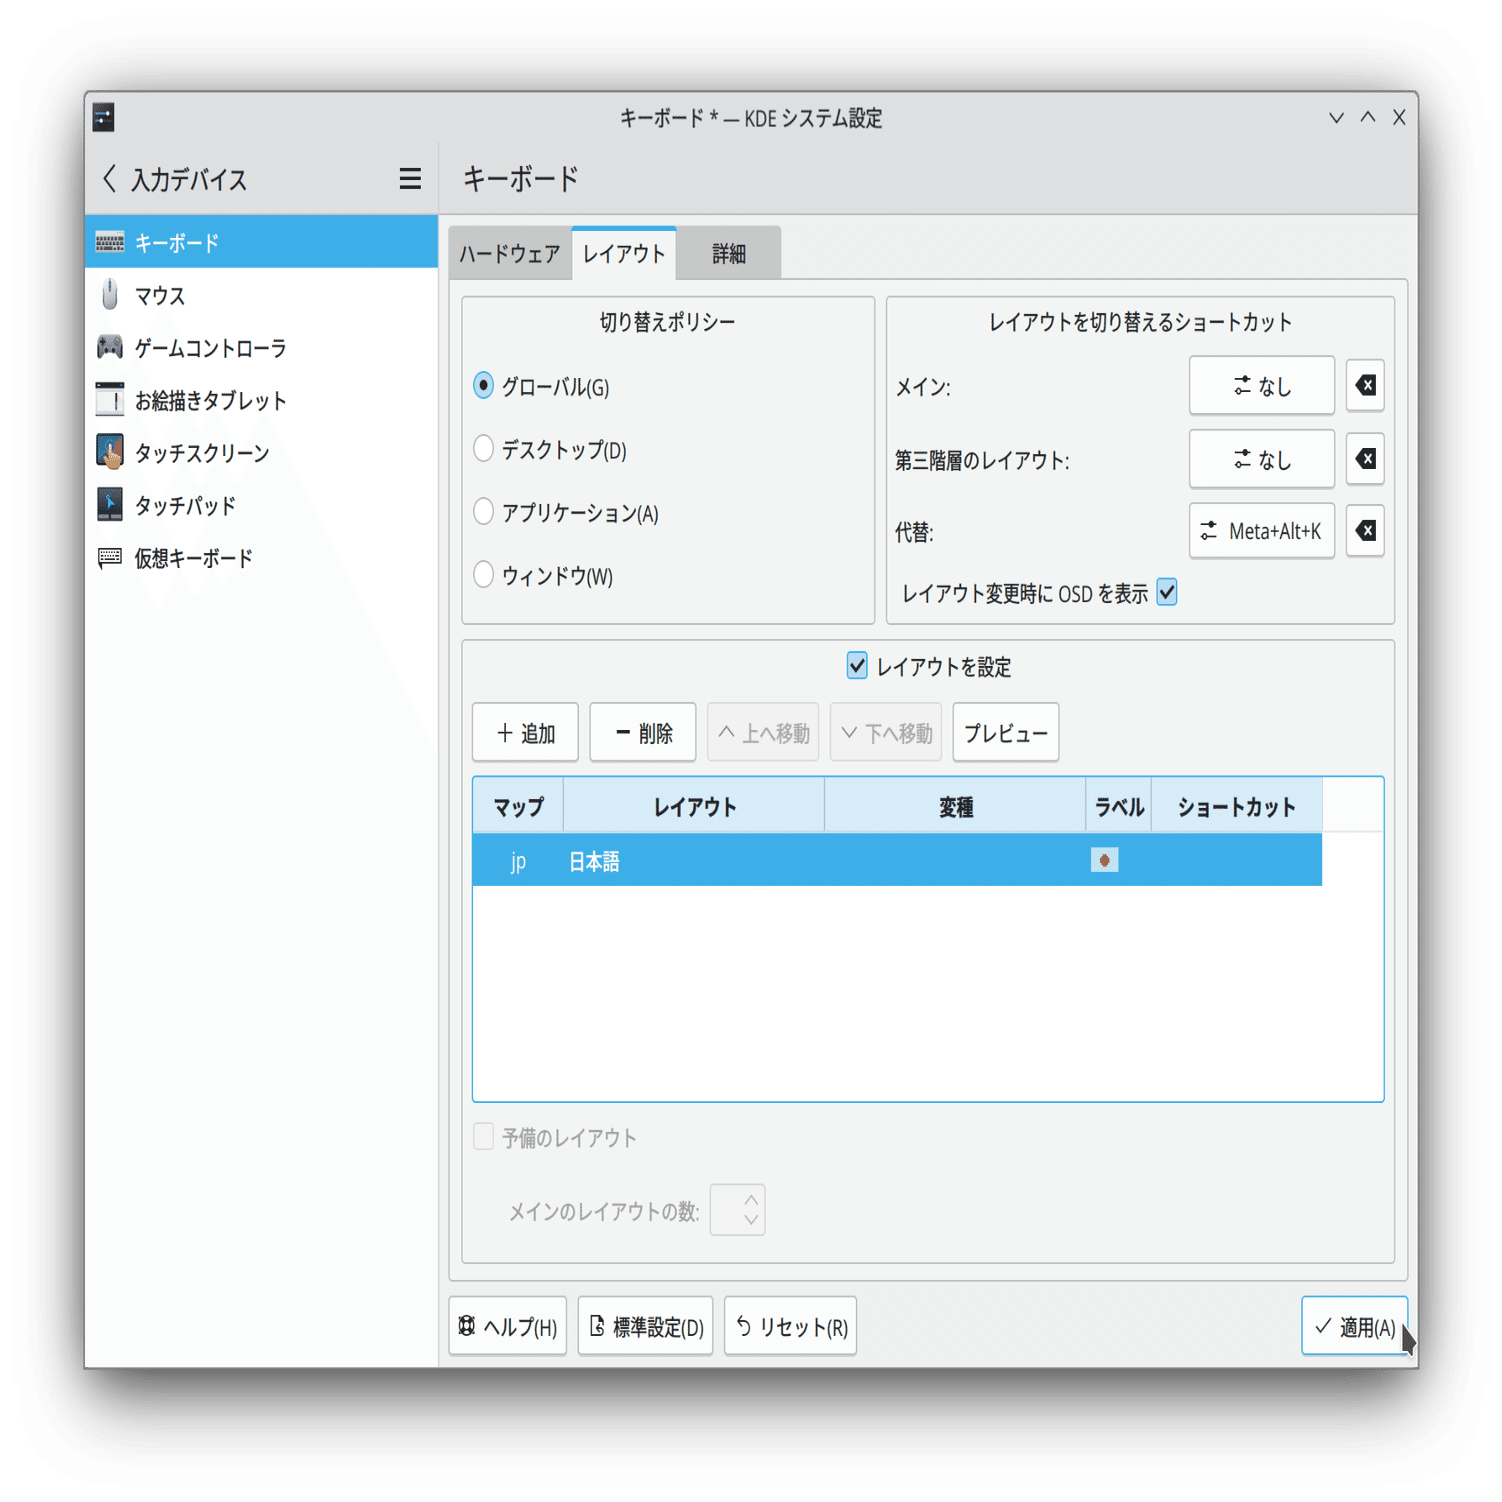Assign a 第三階層のレイアウト shortcut
Screen dimensions: 1502x1502
(1261, 458)
